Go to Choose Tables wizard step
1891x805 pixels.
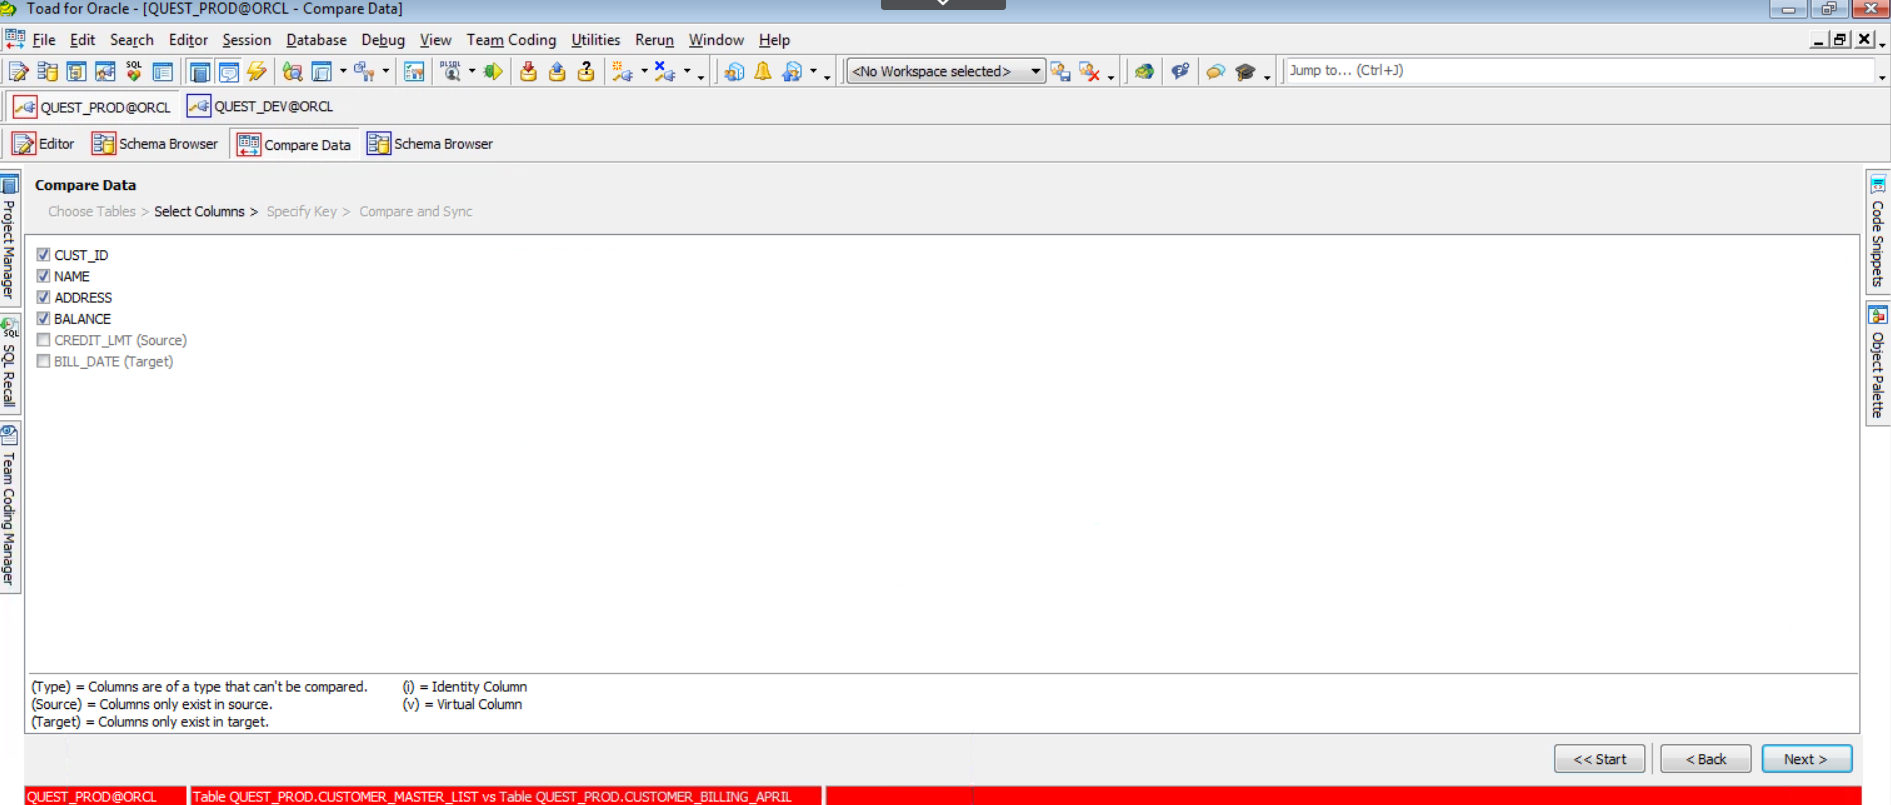pos(92,211)
